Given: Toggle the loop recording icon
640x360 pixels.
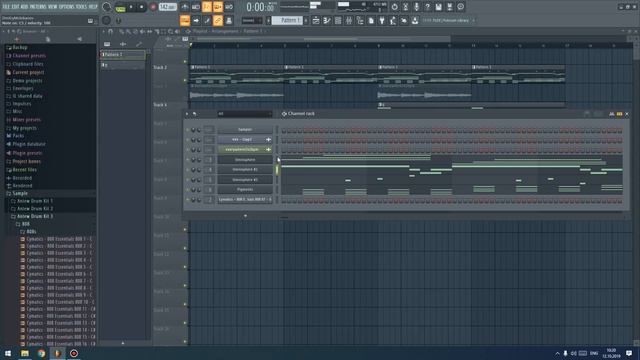Looking at the screenshot, I should click(x=229, y=7).
